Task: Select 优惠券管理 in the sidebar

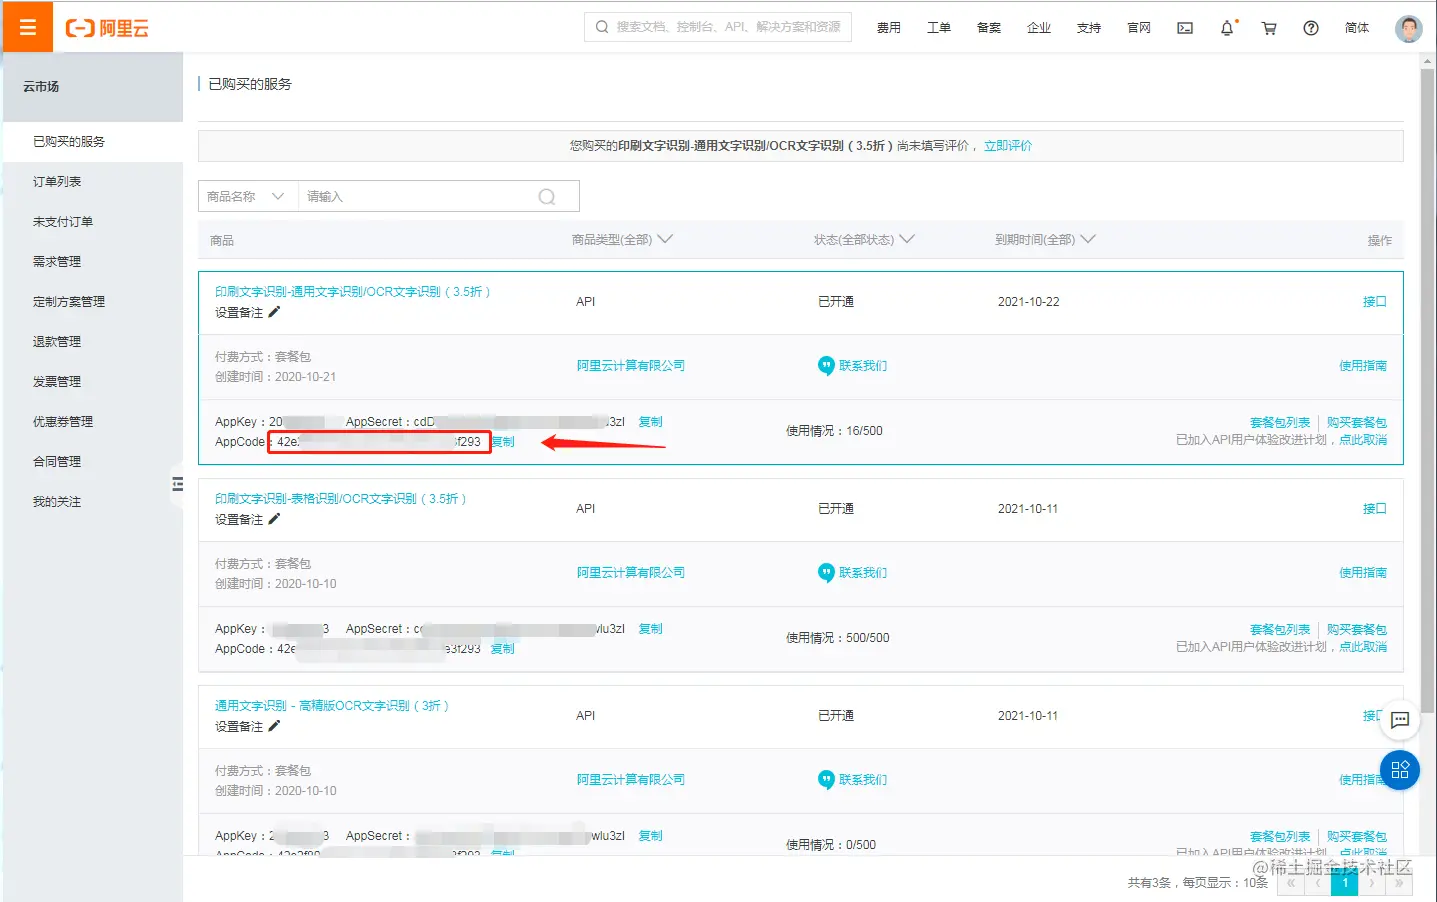Action: point(93,422)
